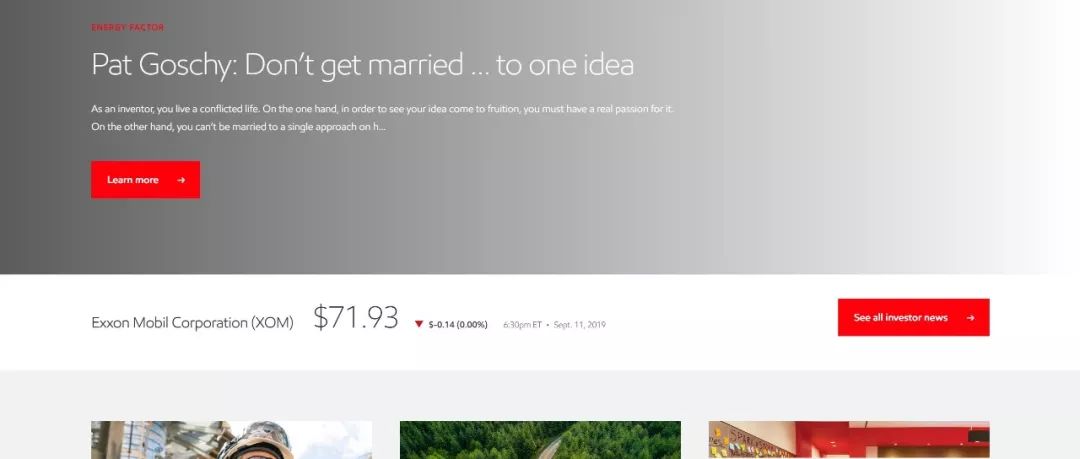Click the red downward stock triangle icon
The height and width of the screenshot is (459, 1080).
coord(419,324)
